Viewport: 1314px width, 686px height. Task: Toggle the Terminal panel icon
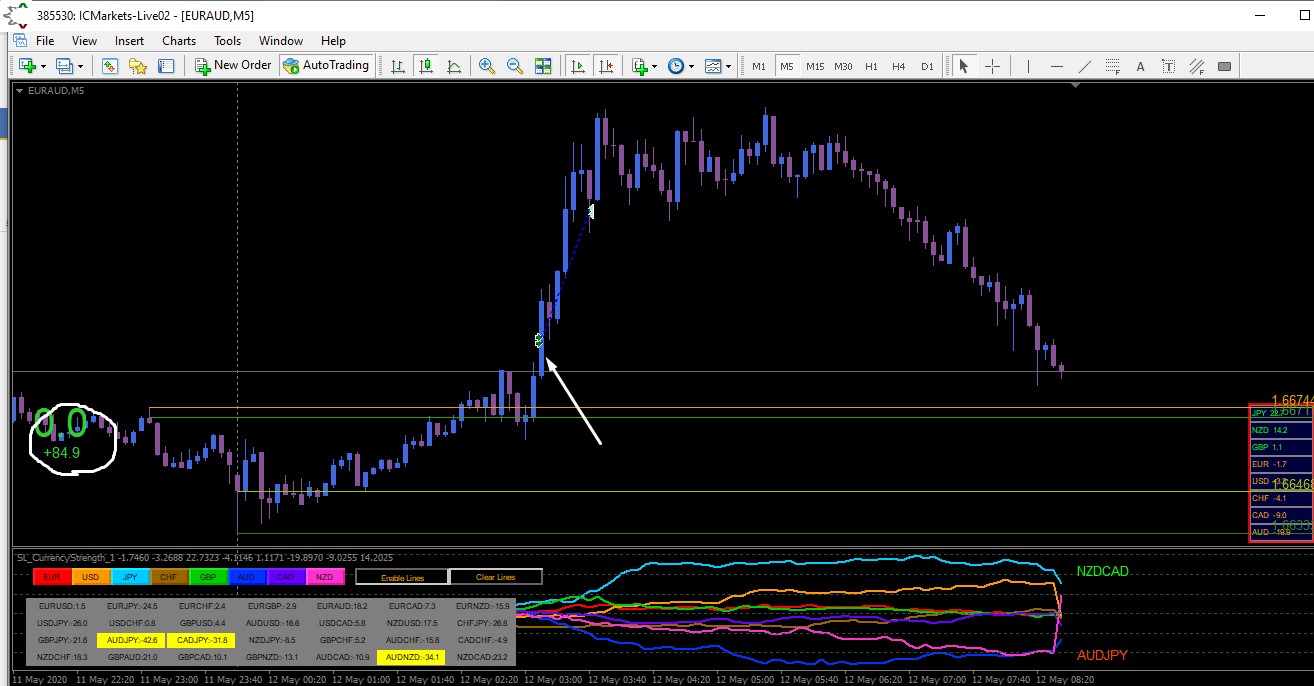click(166, 66)
